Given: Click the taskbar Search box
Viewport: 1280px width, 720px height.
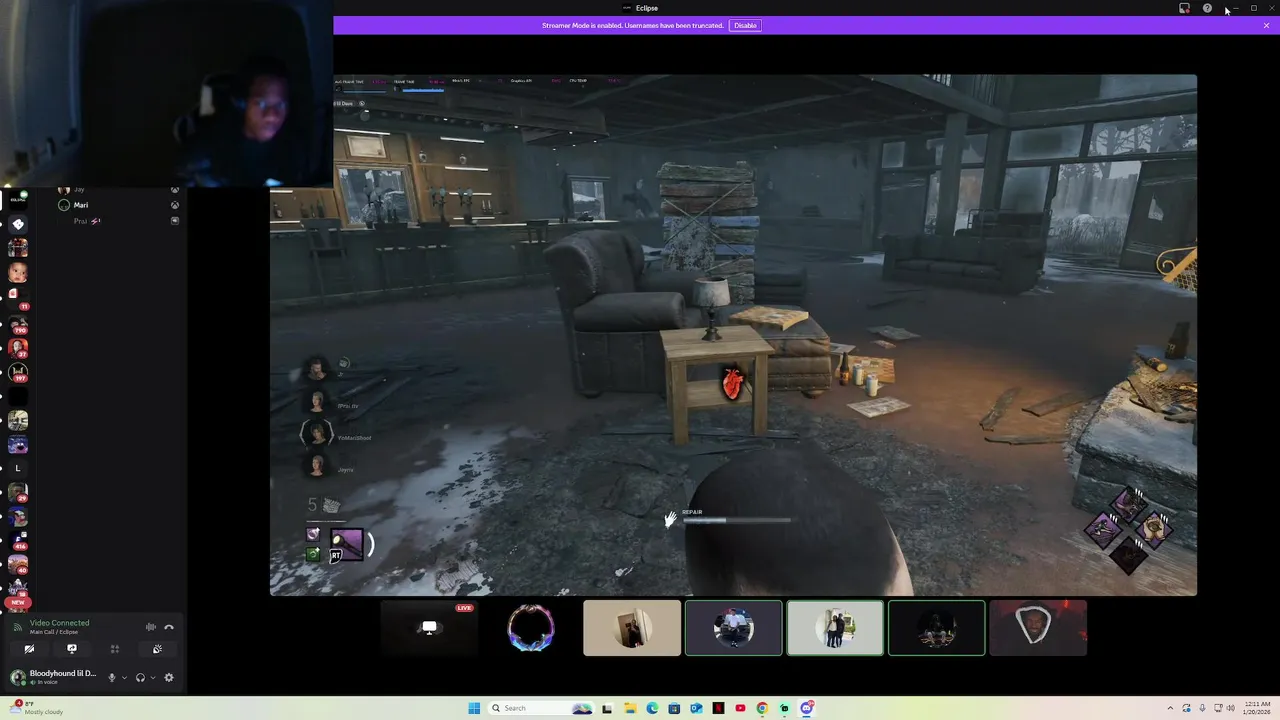Looking at the screenshot, I should click(x=540, y=708).
